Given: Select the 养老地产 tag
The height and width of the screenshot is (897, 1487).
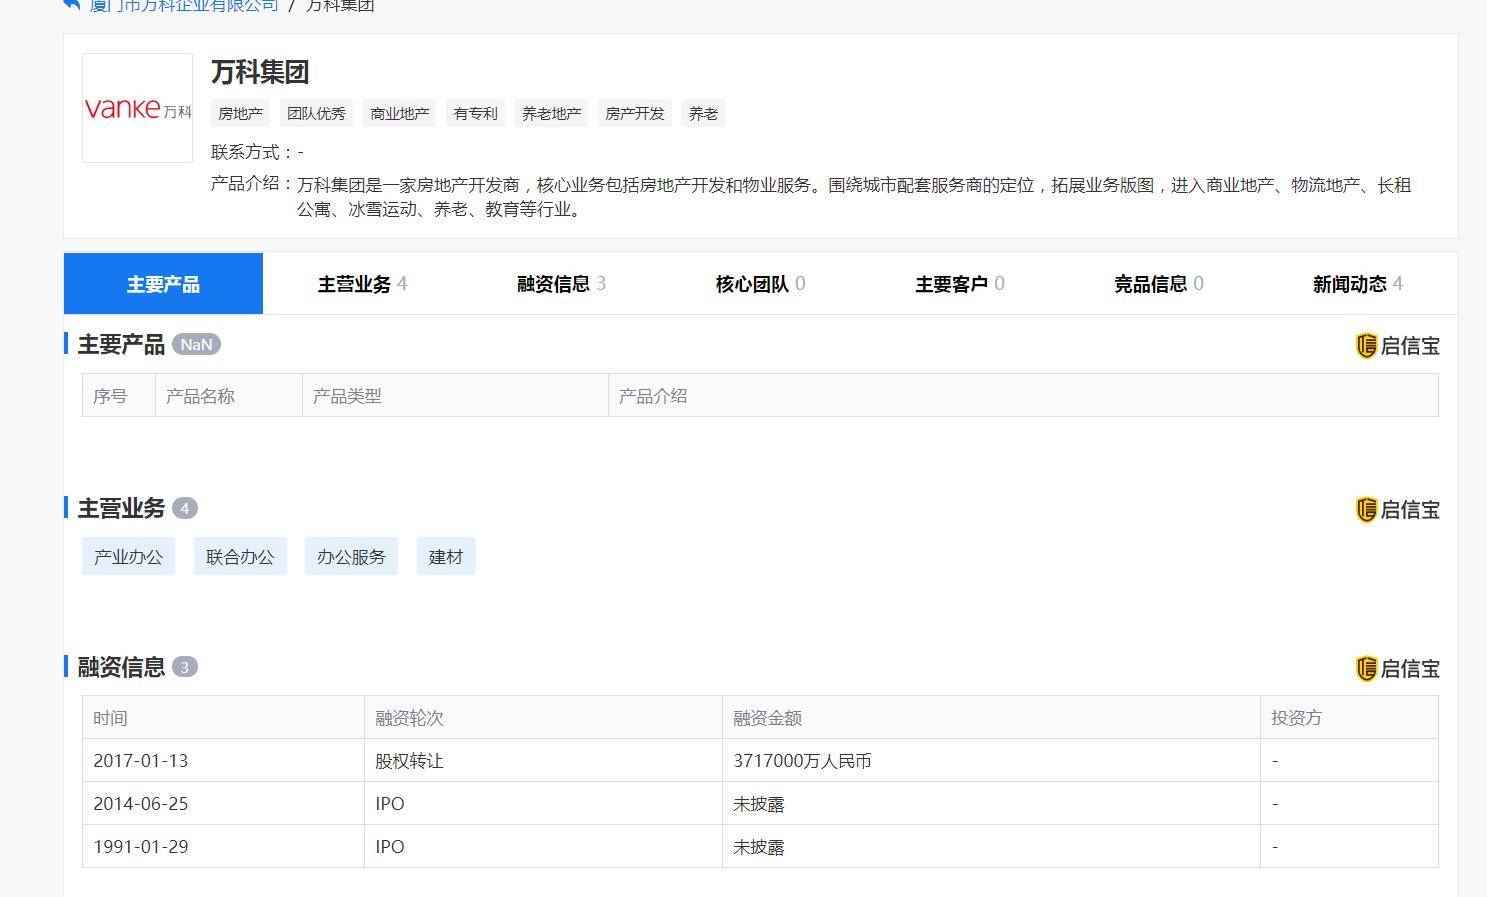Looking at the screenshot, I should click(x=551, y=113).
